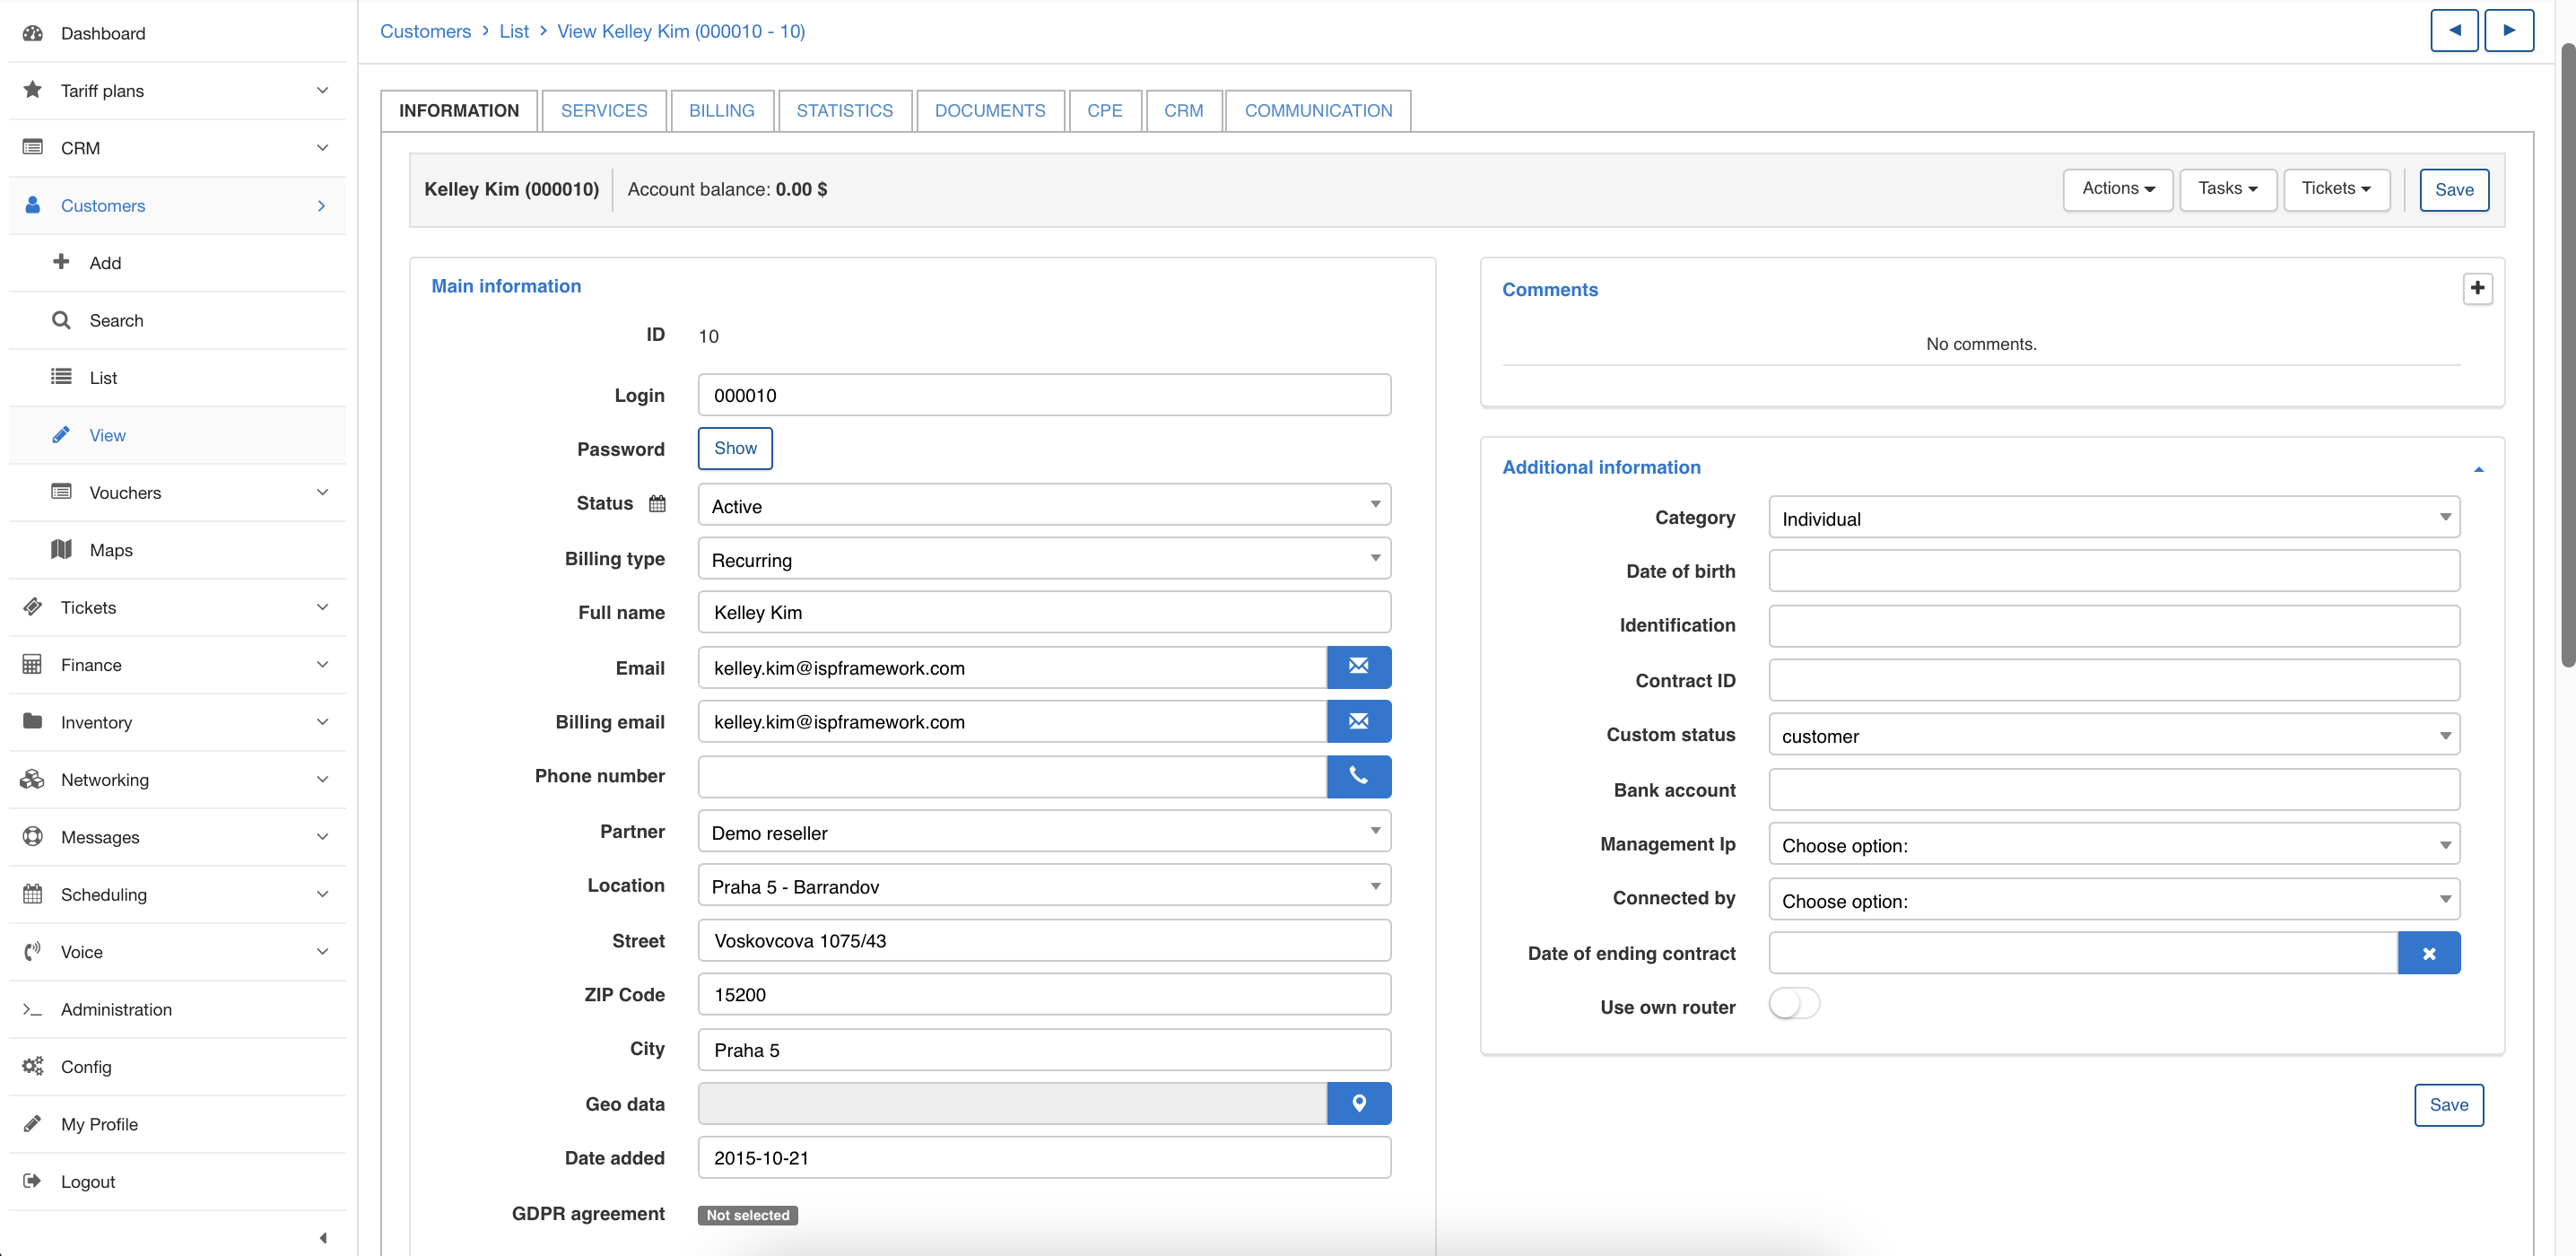Show the customer's password

tap(734, 448)
